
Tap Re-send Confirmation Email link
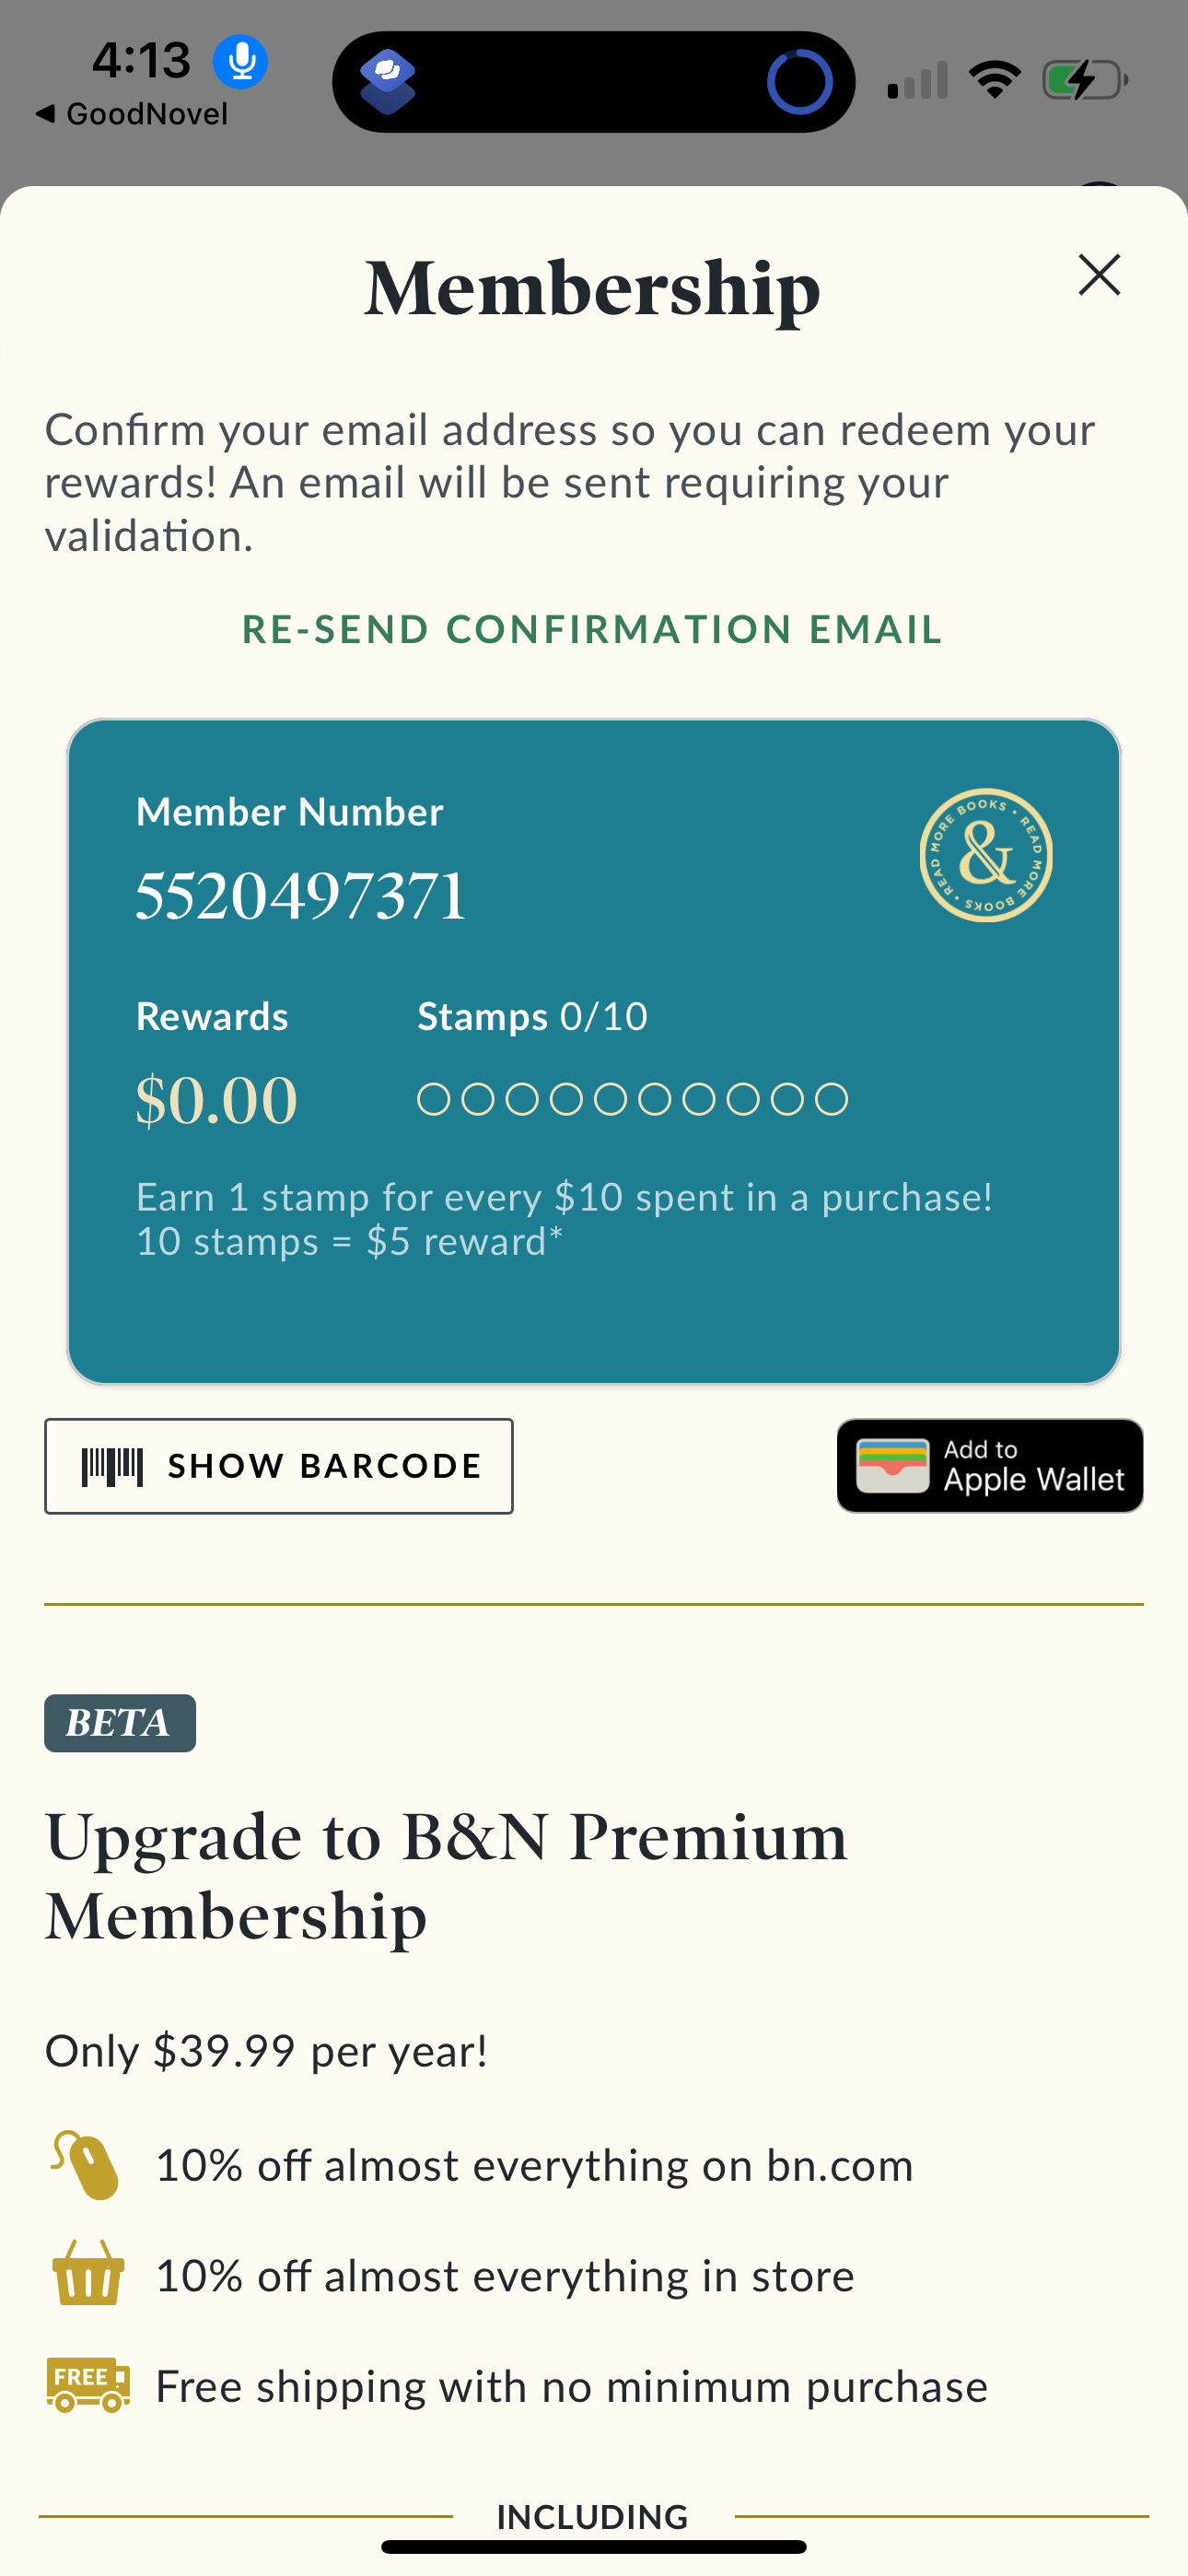592,629
